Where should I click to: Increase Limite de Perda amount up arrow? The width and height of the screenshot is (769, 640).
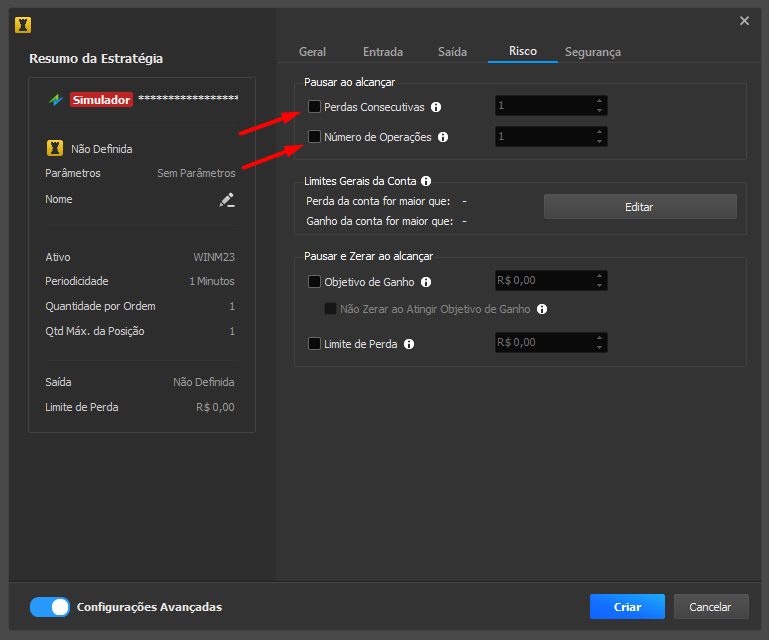(x=599, y=338)
